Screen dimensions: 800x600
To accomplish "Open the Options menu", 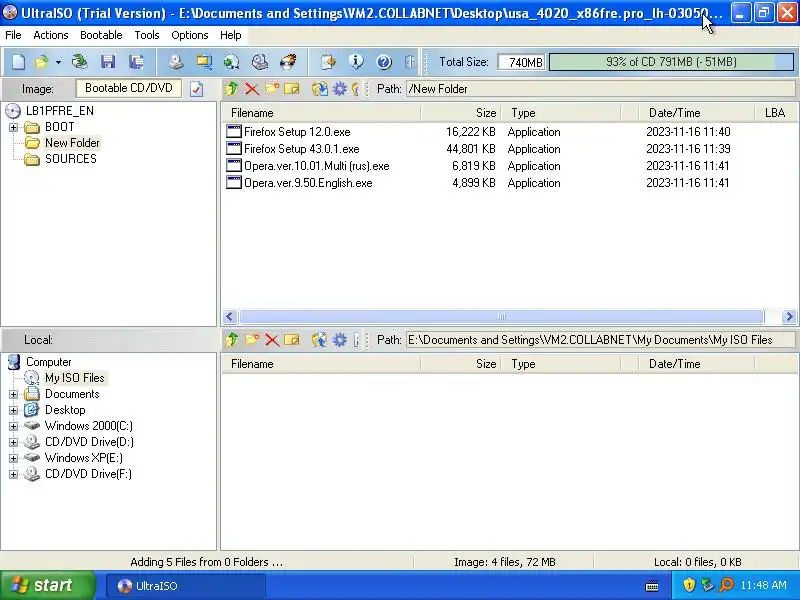I will (x=190, y=35).
